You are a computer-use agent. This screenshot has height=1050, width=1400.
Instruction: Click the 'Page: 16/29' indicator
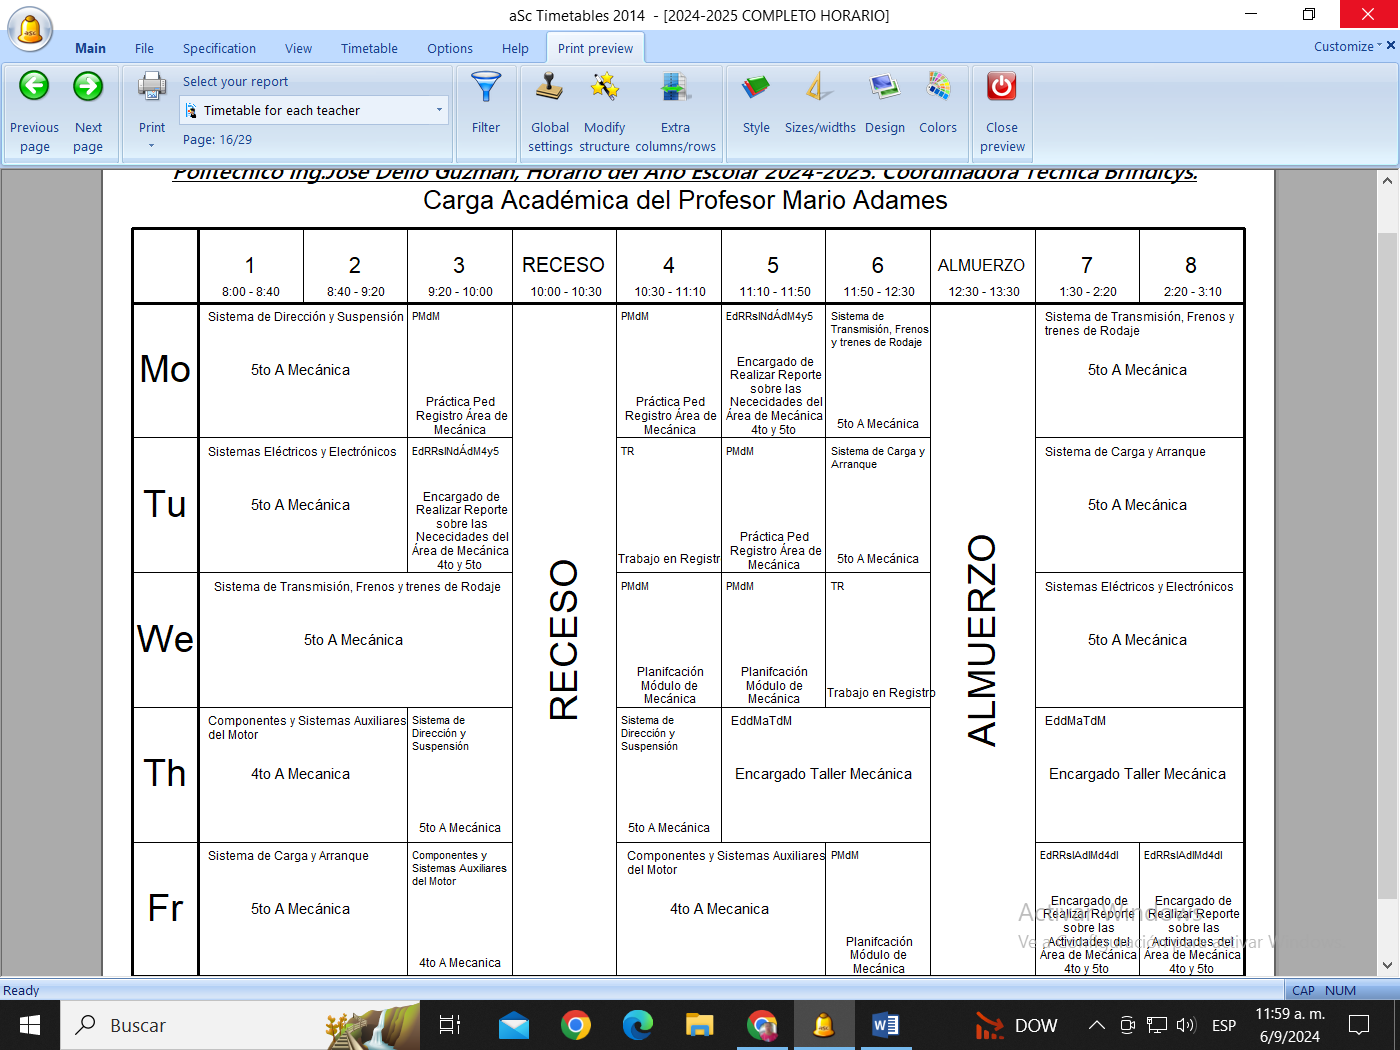pyautogui.click(x=217, y=140)
